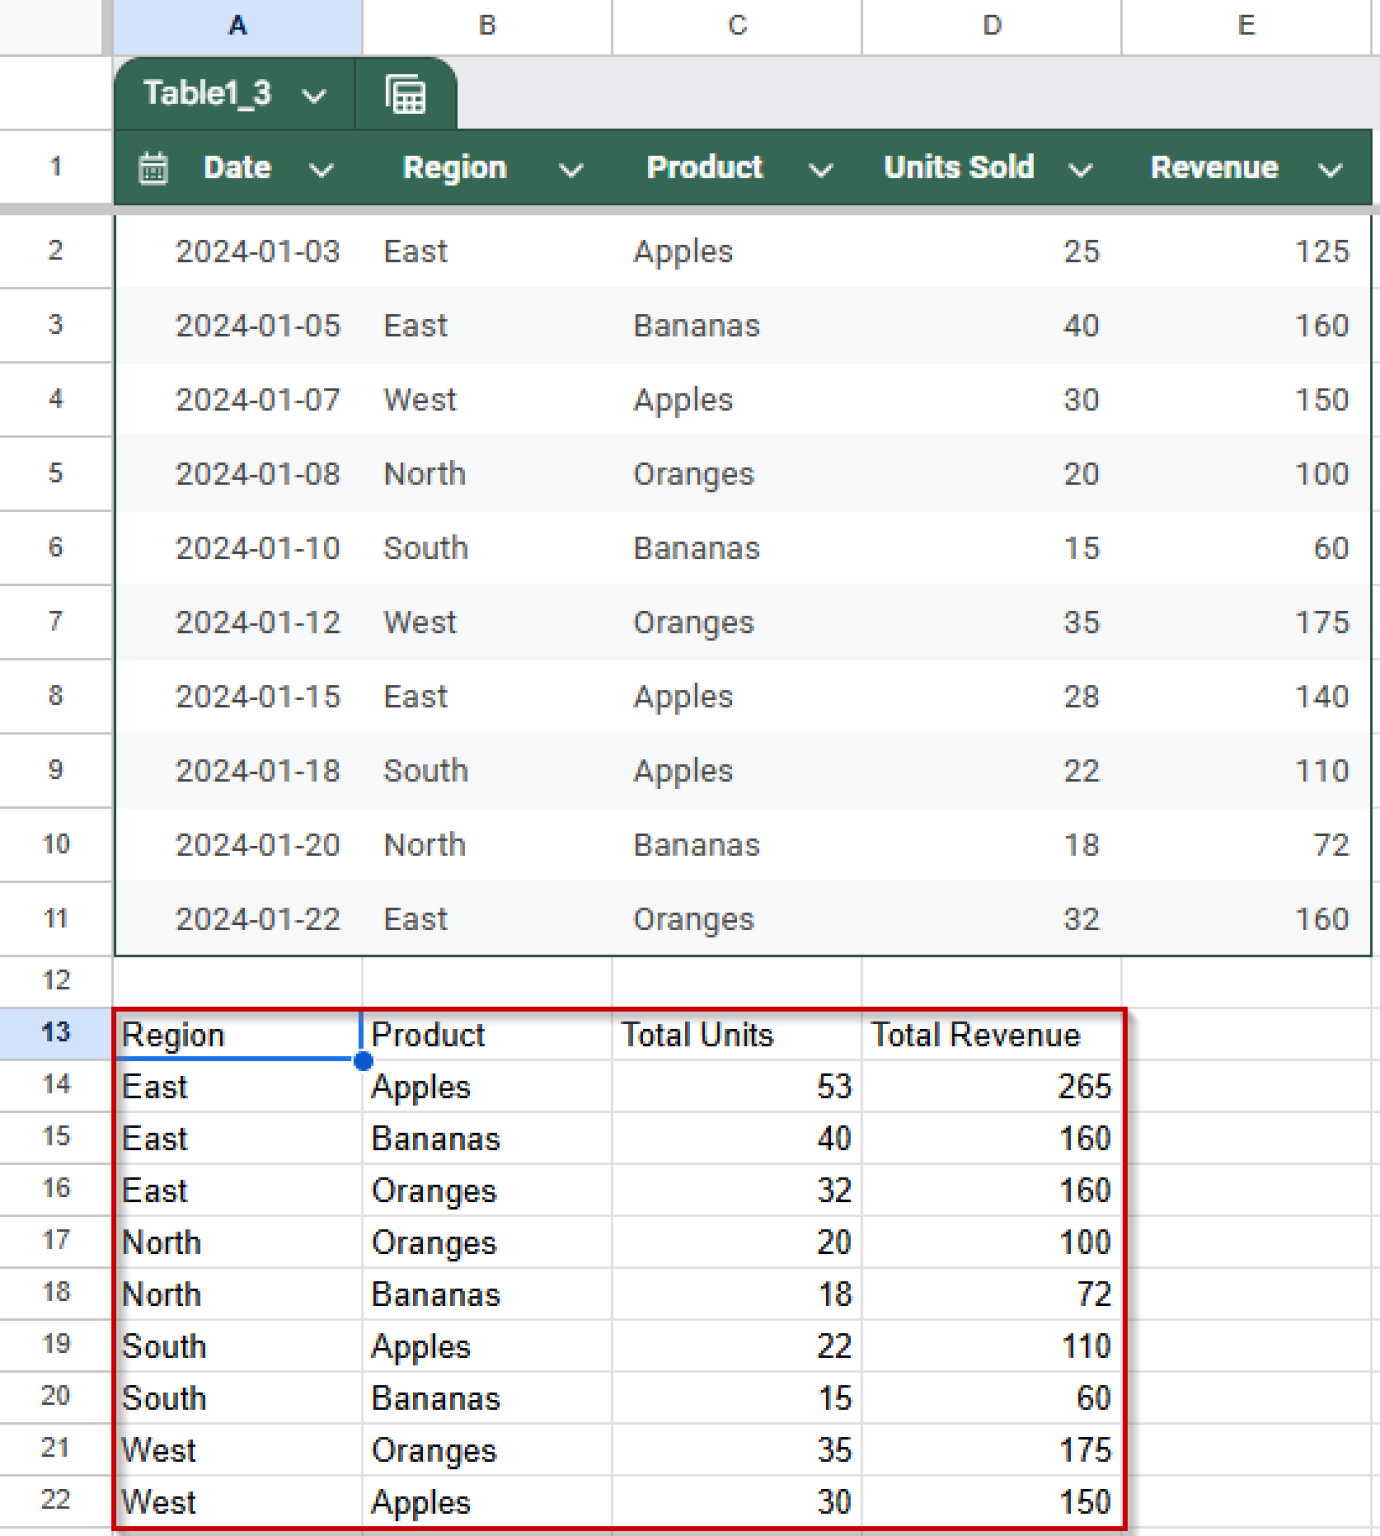Click the cell containing 2024-01-03
This screenshot has width=1380, height=1536.
[257, 251]
